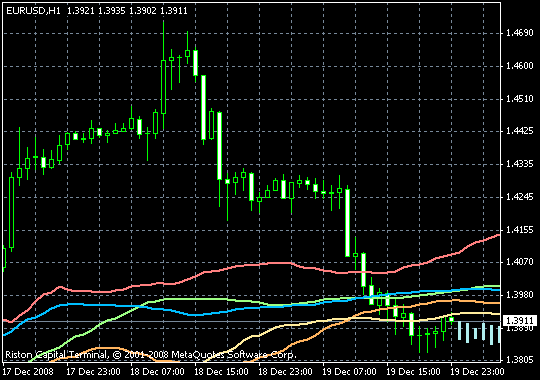540x380 pixels.
Task: Click the 1.4690 price axis label
Action: click(519, 33)
